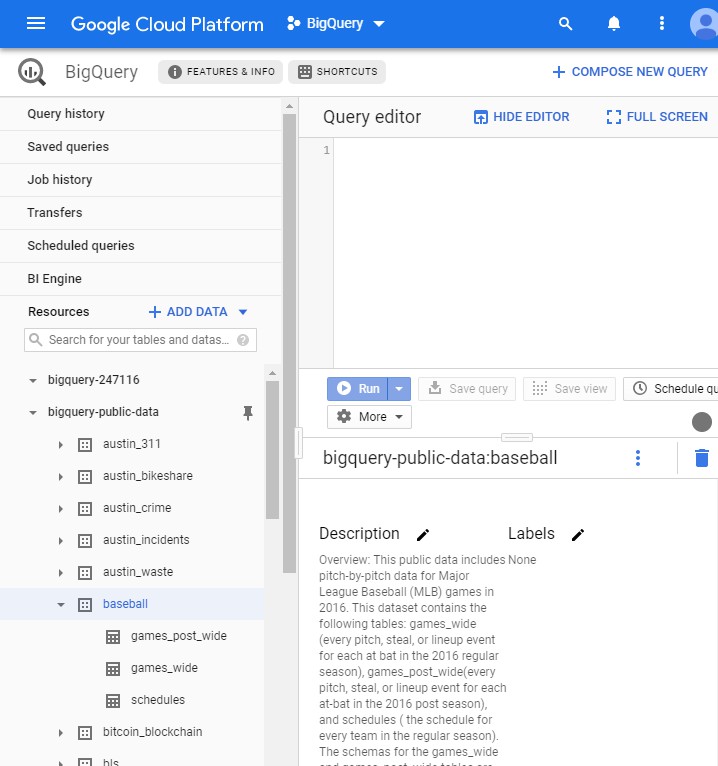Open the hamburger navigation menu
The height and width of the screenshot is (766, 718).
pos(36,24)
